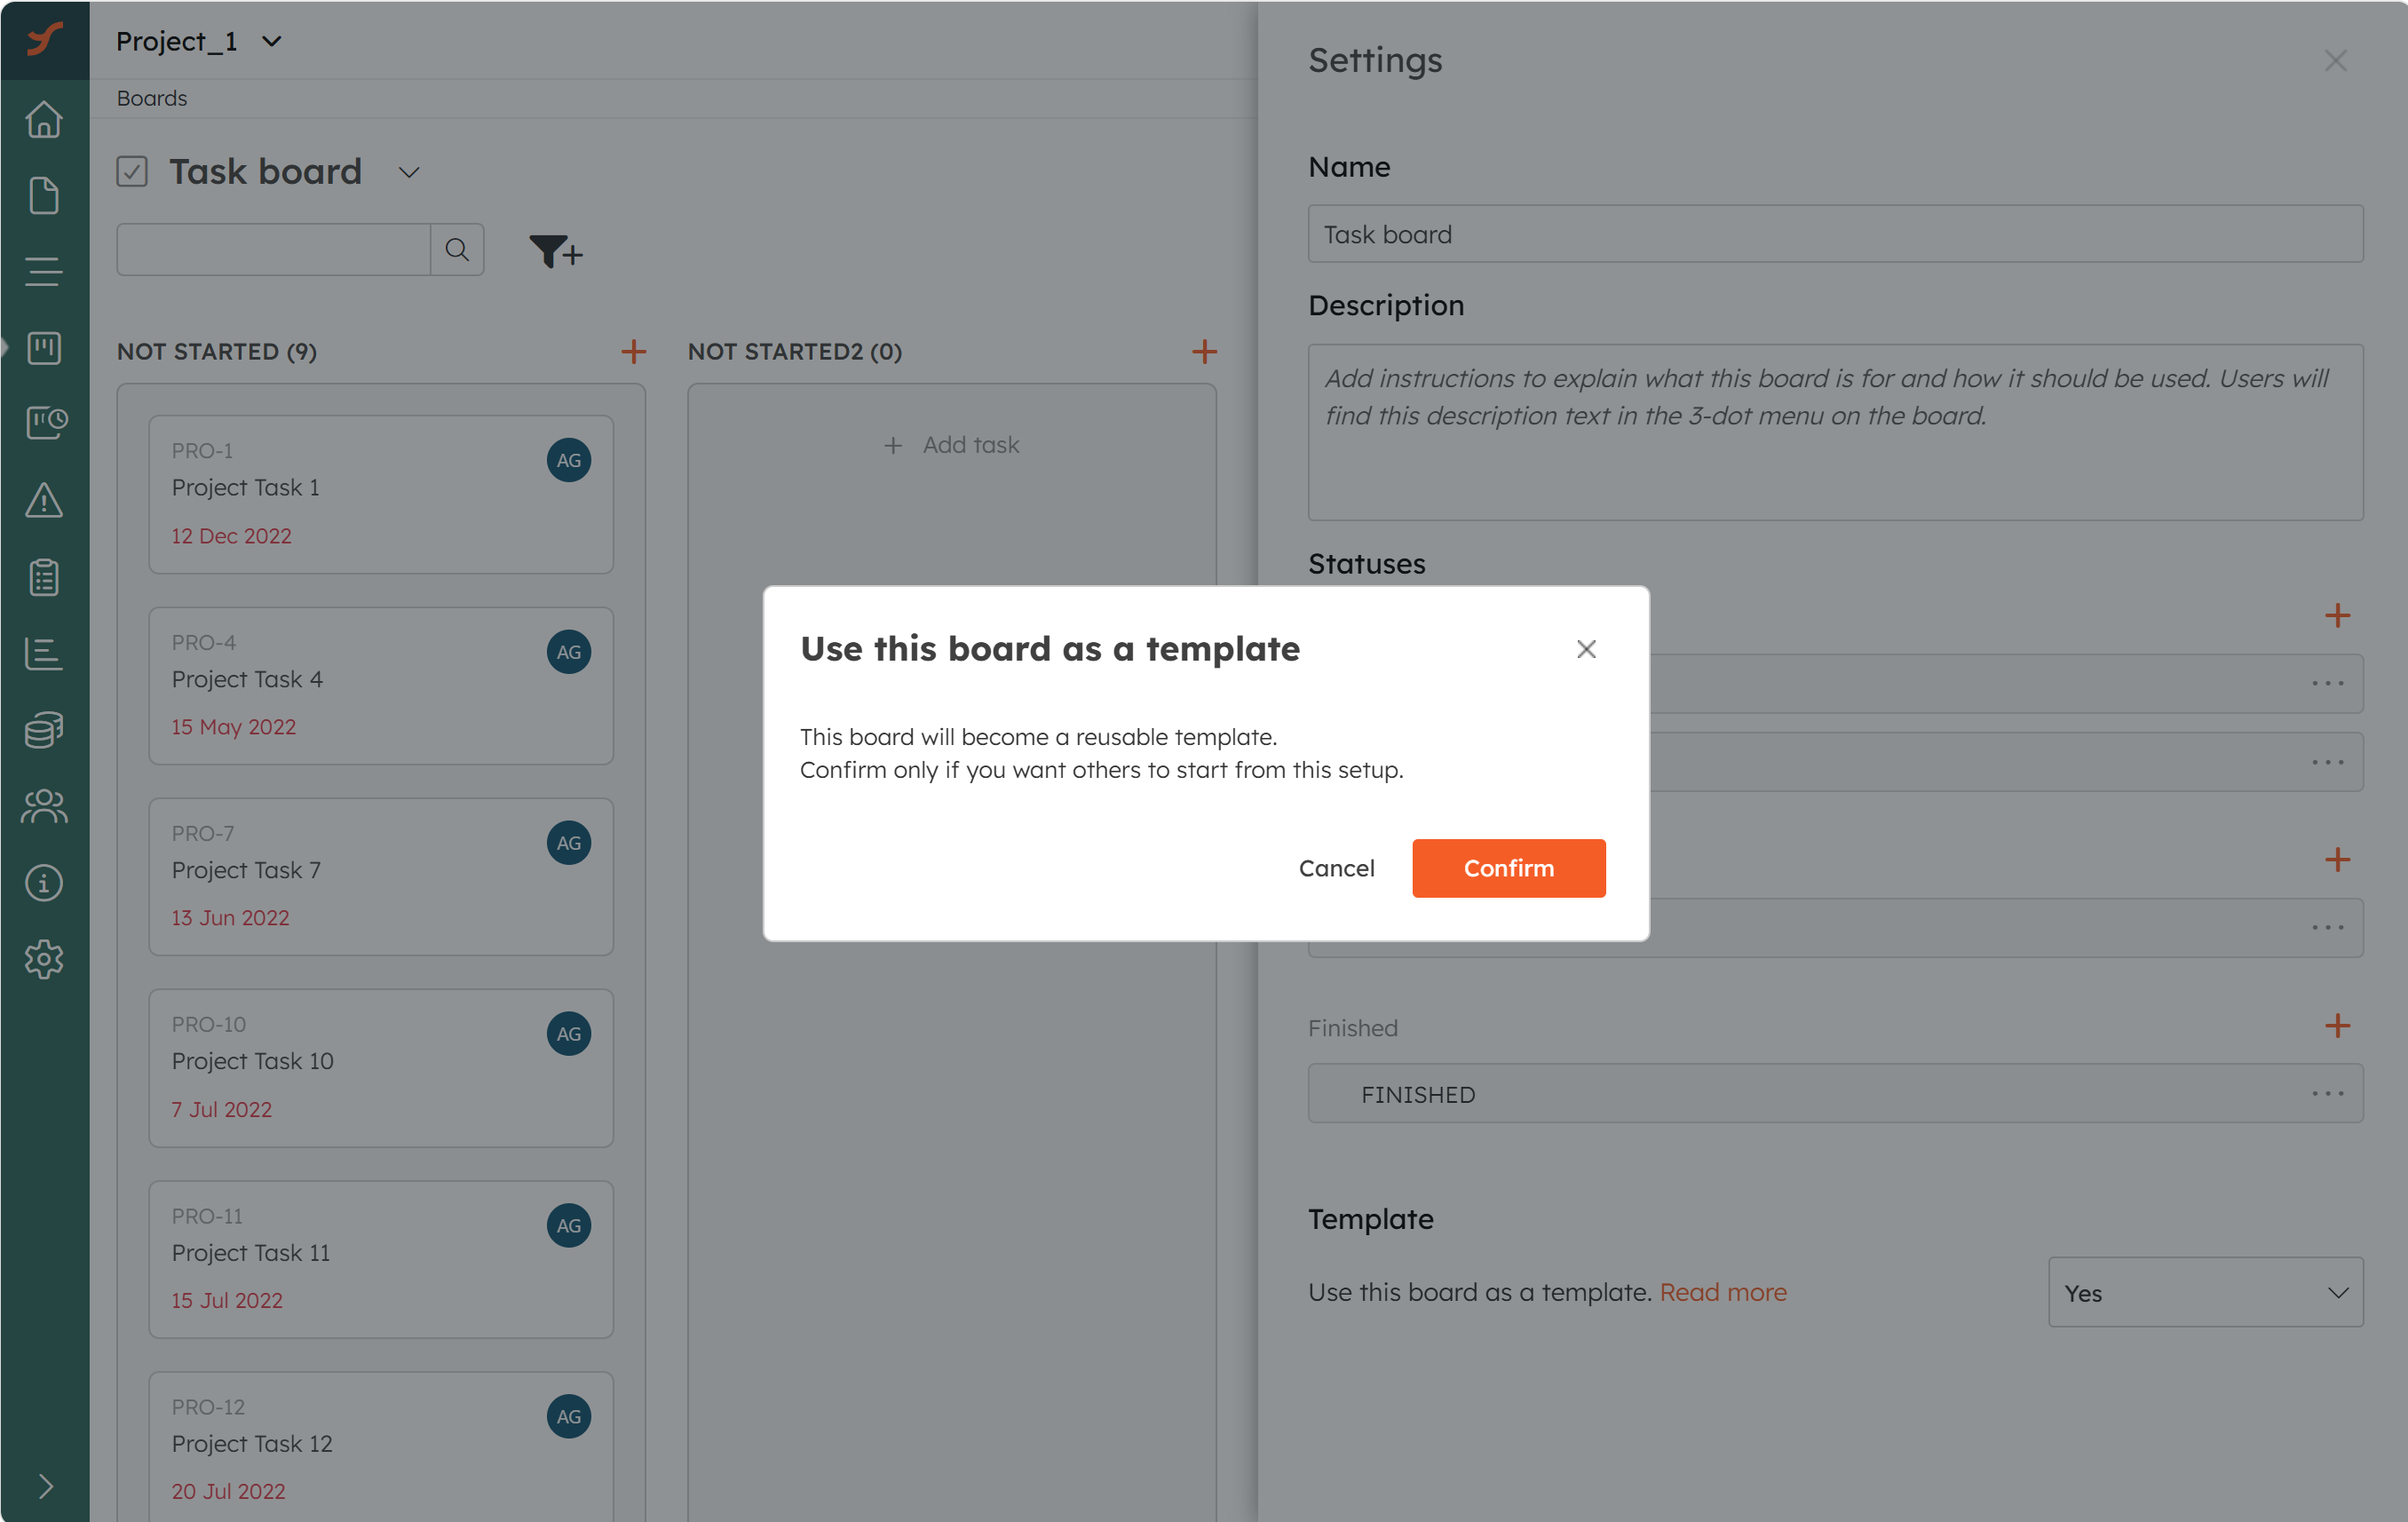
Task: Add task via NOT STARTED2 plus icon
Action: (x=1204, y=352)
